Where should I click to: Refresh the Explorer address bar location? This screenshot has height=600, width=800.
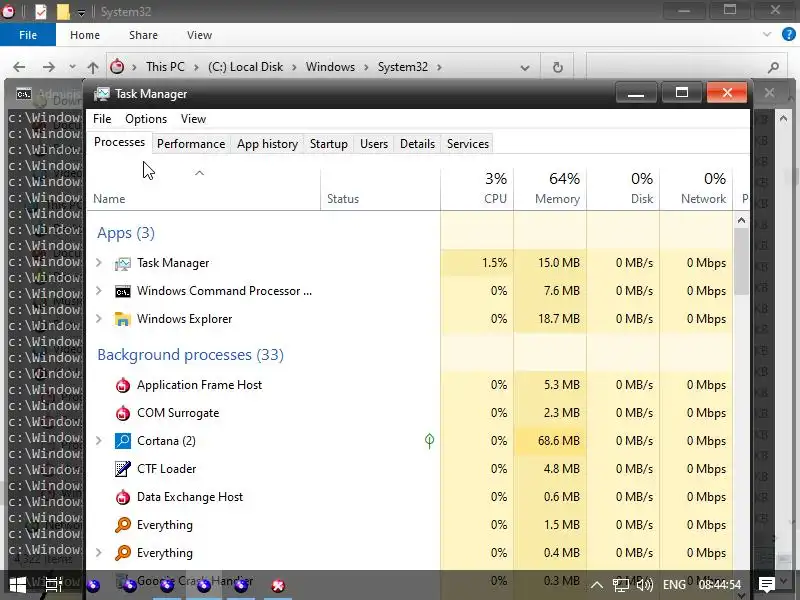(x=558, y=67)
